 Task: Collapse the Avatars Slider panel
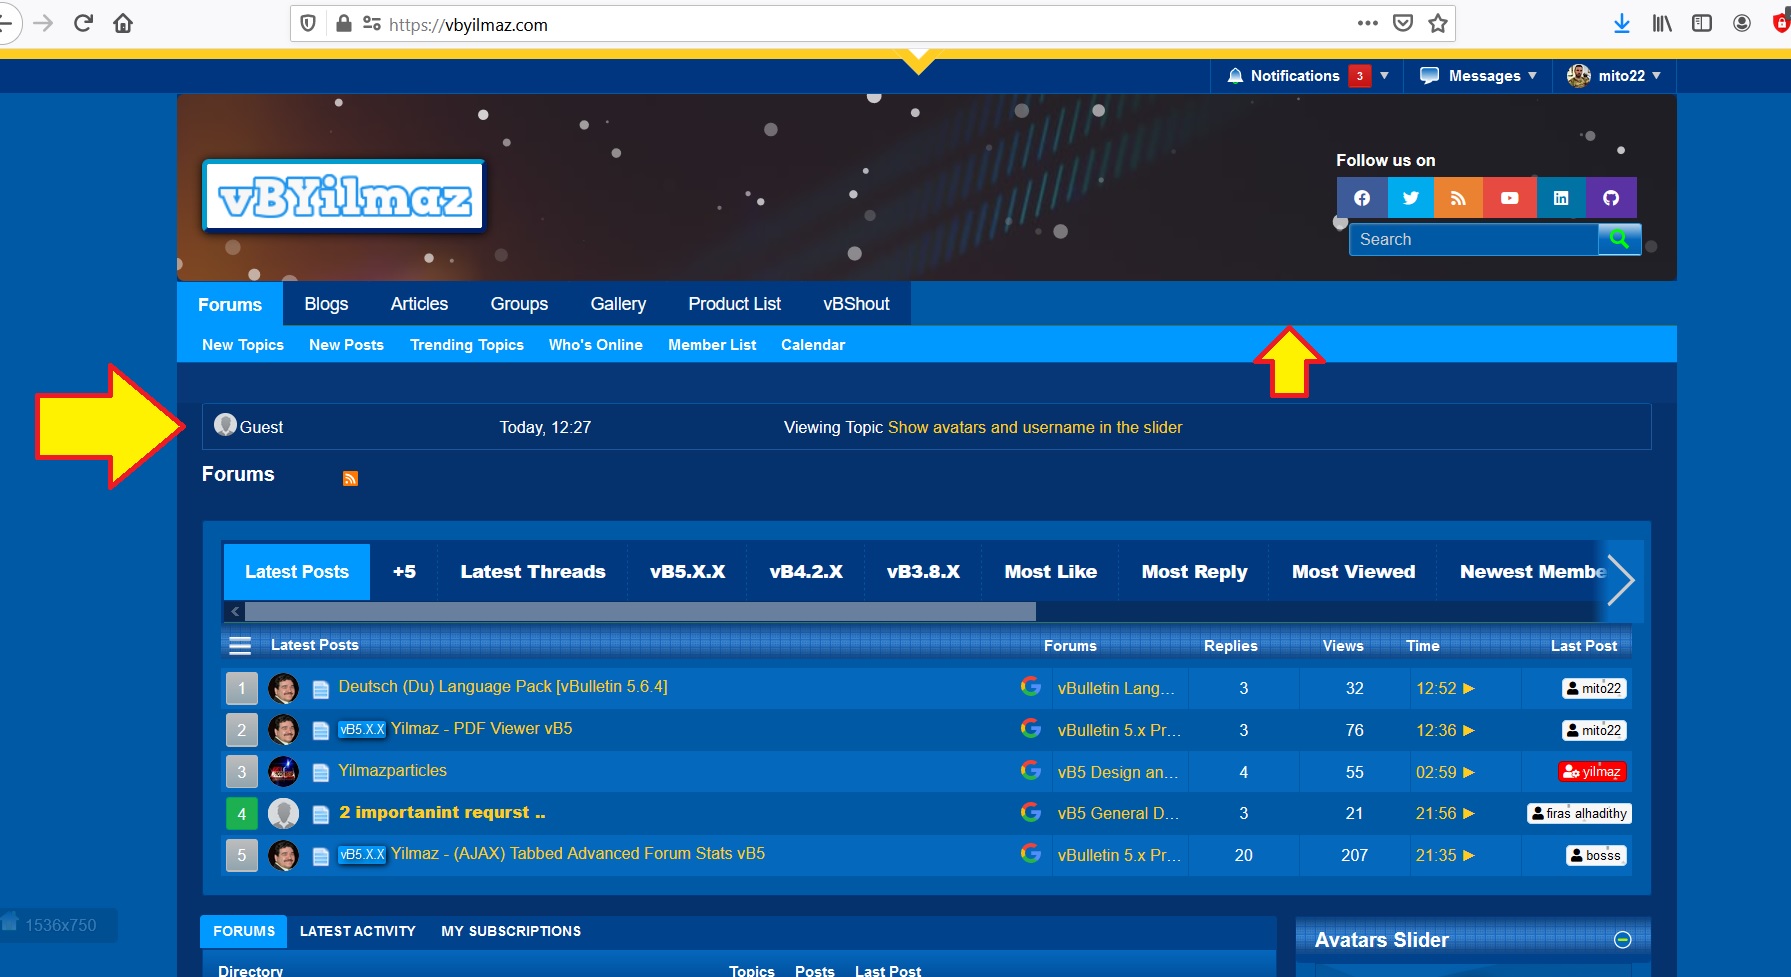pyautogui.click(x=1623, y=939)
